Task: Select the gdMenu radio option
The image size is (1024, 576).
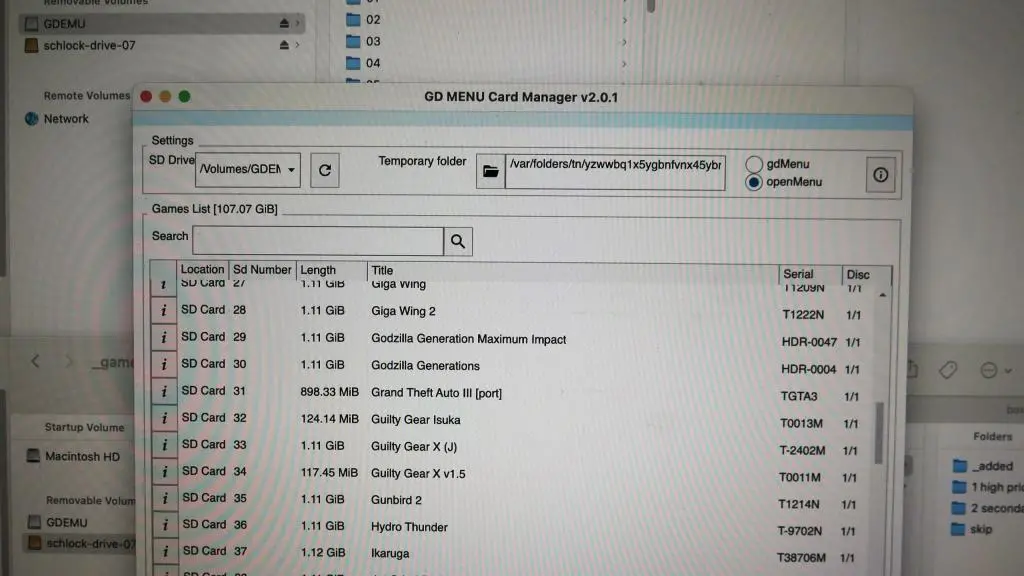Action: tap(754, 164)
